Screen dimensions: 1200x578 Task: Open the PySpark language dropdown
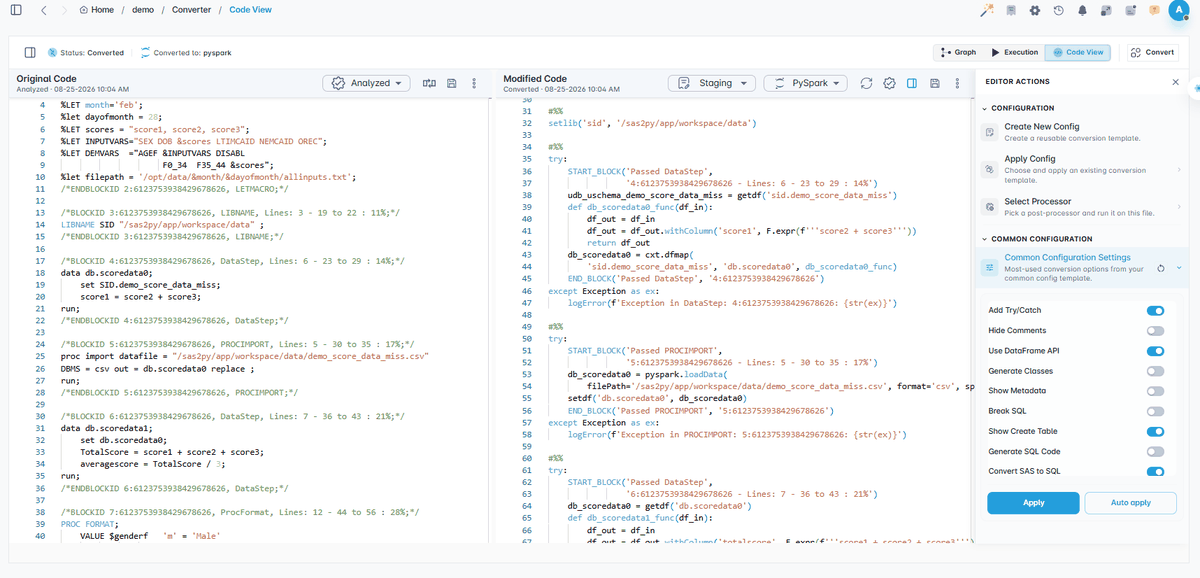point(806,83)
